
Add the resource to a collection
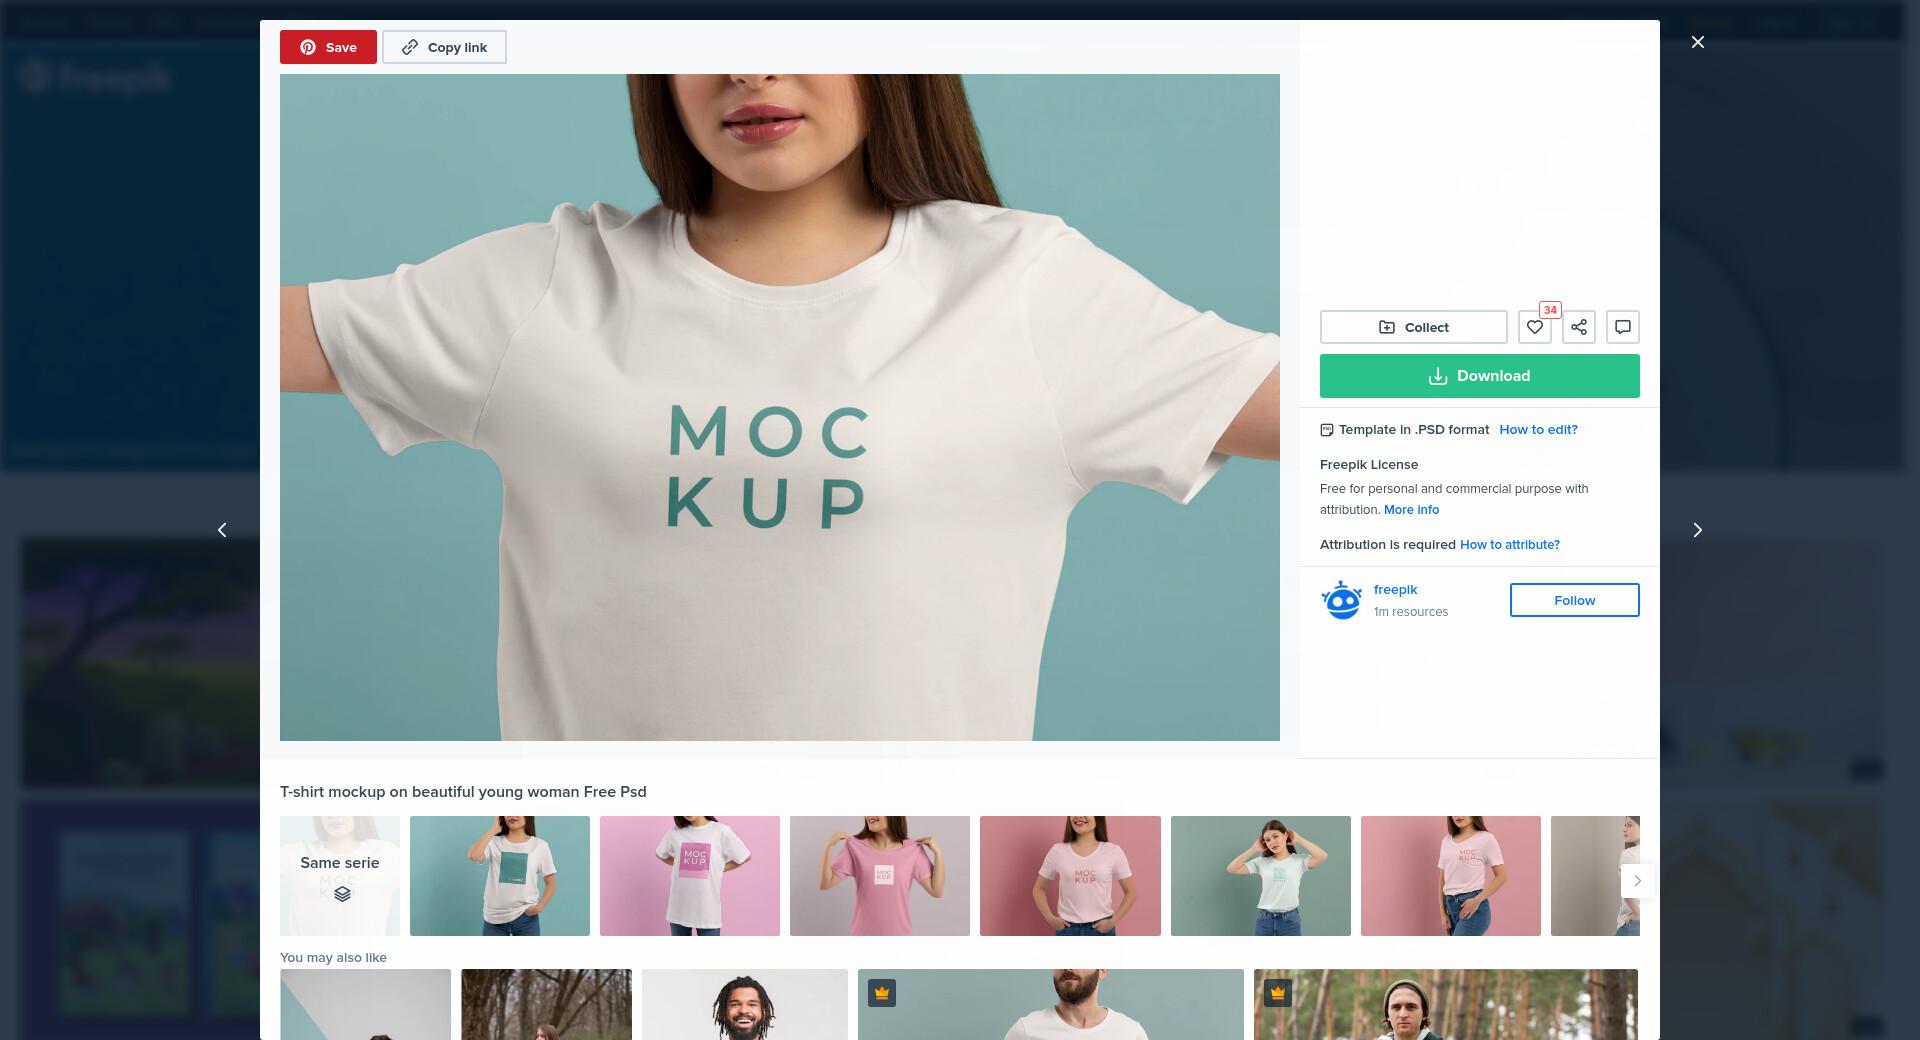pos(1413,327)
